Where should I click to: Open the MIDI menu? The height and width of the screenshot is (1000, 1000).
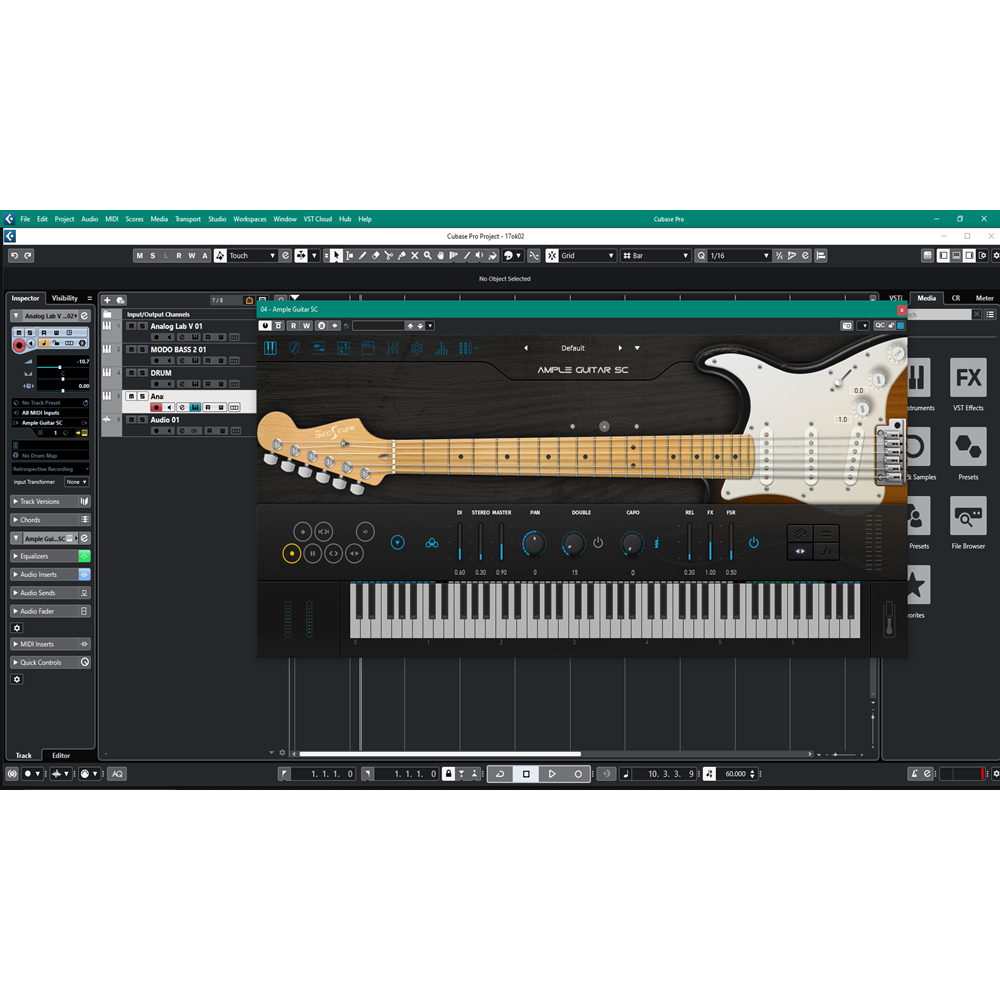tap(112, 219)
